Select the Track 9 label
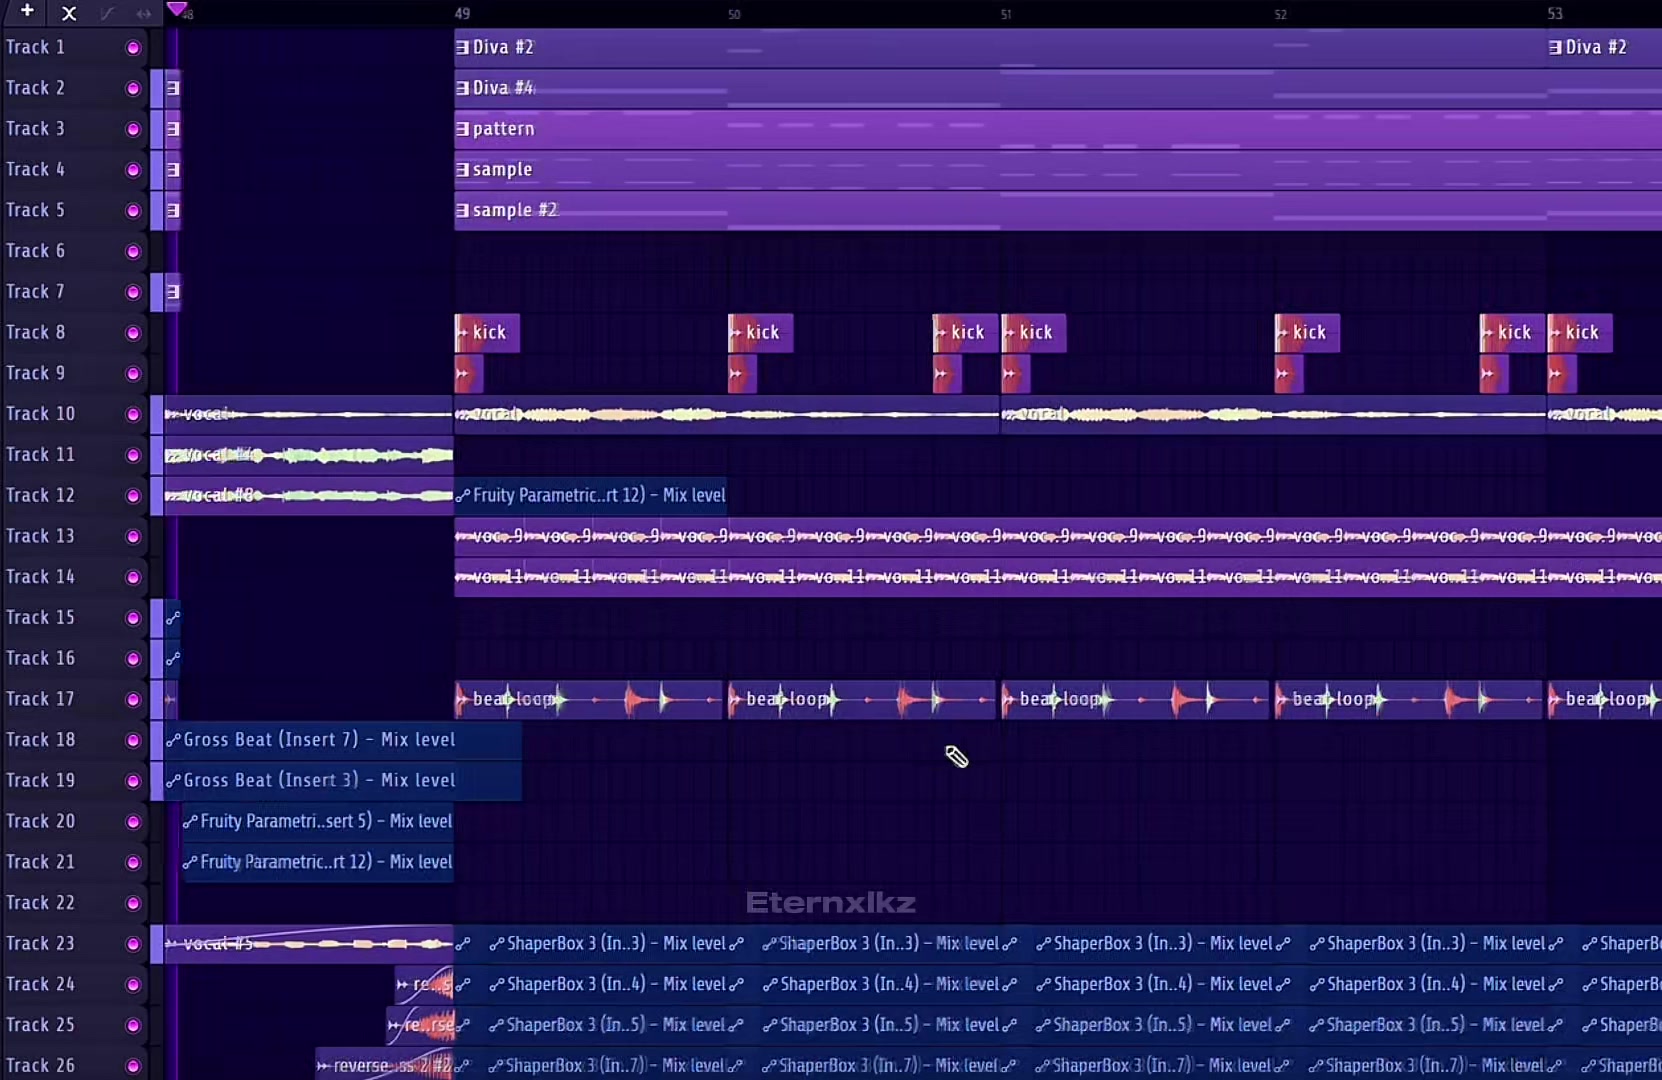Viewport: 1662px width, 1080px height. click(36, 373)
